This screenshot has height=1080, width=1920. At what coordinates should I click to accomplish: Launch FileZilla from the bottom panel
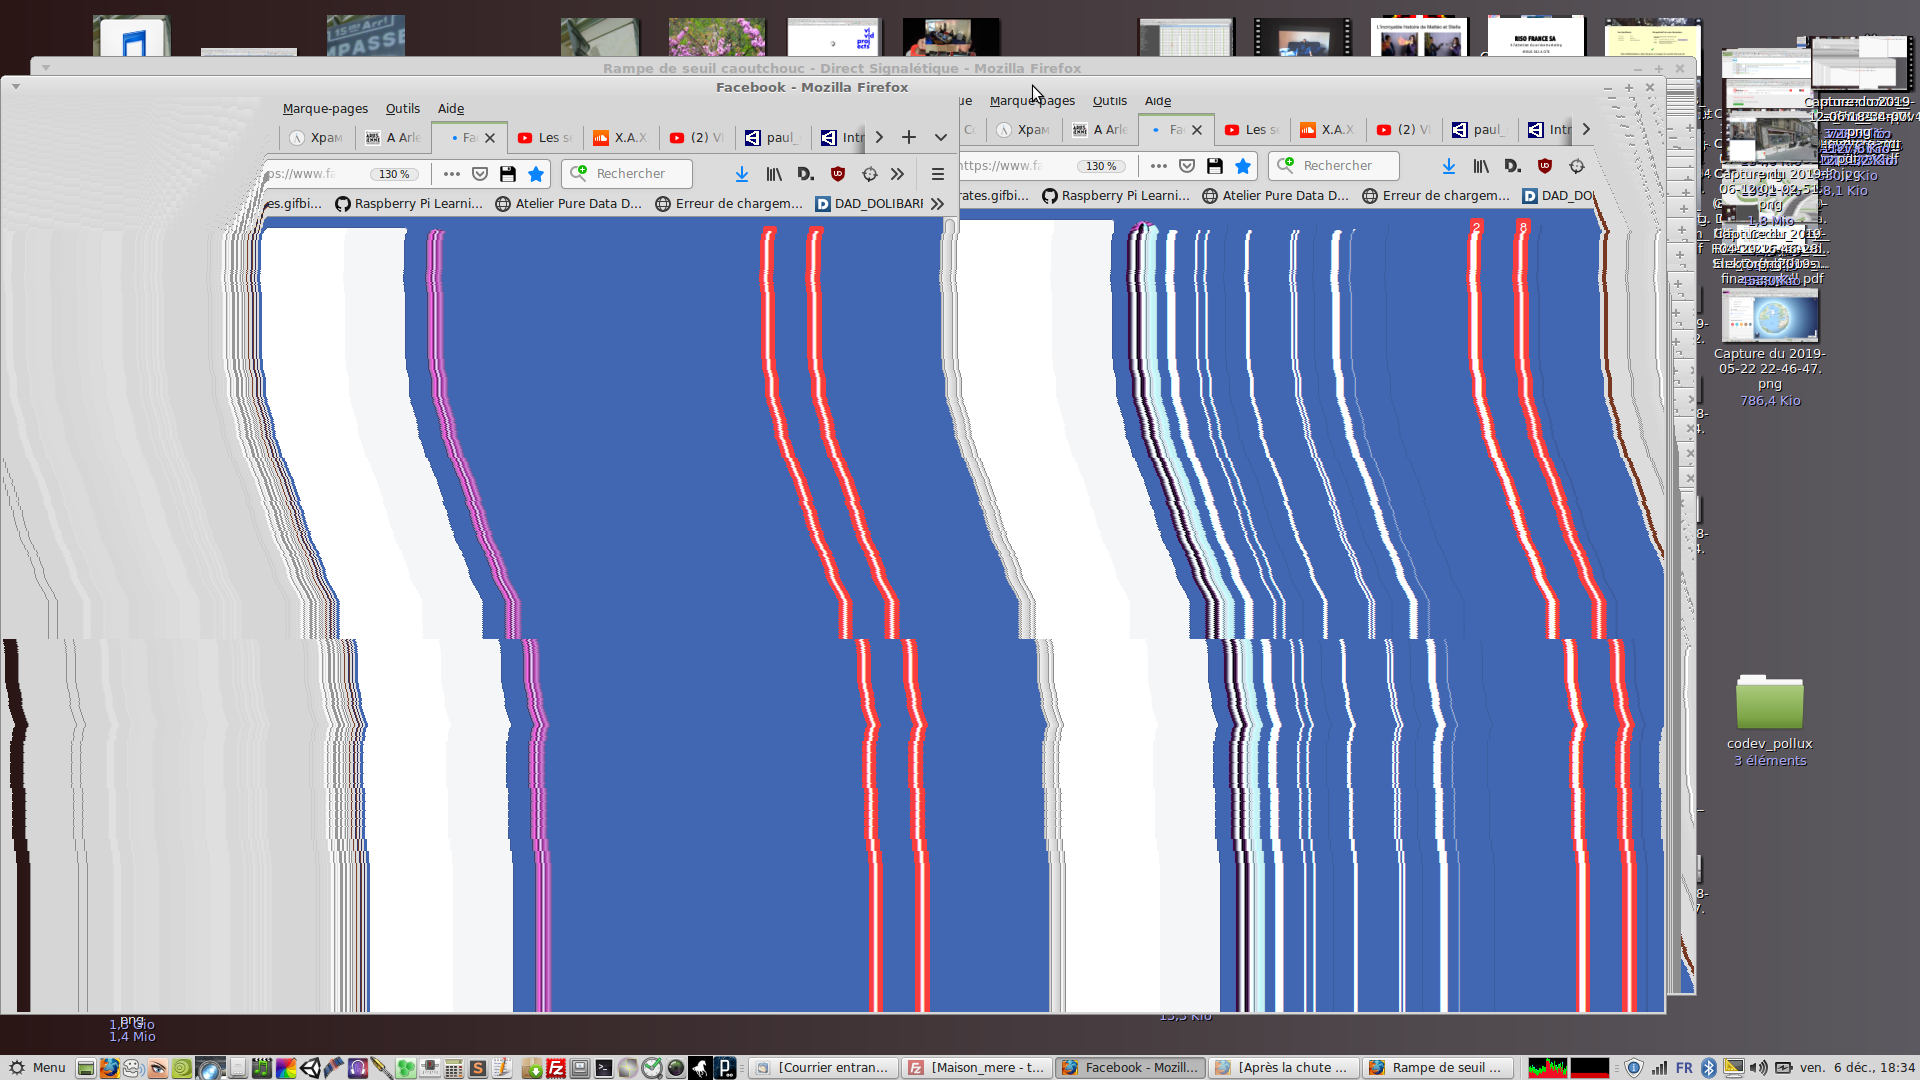[x=556, y=1068]
